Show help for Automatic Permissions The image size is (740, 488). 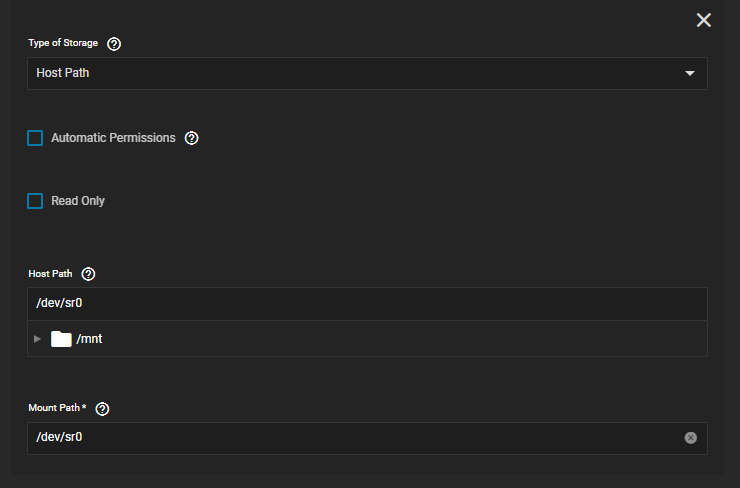191,138
